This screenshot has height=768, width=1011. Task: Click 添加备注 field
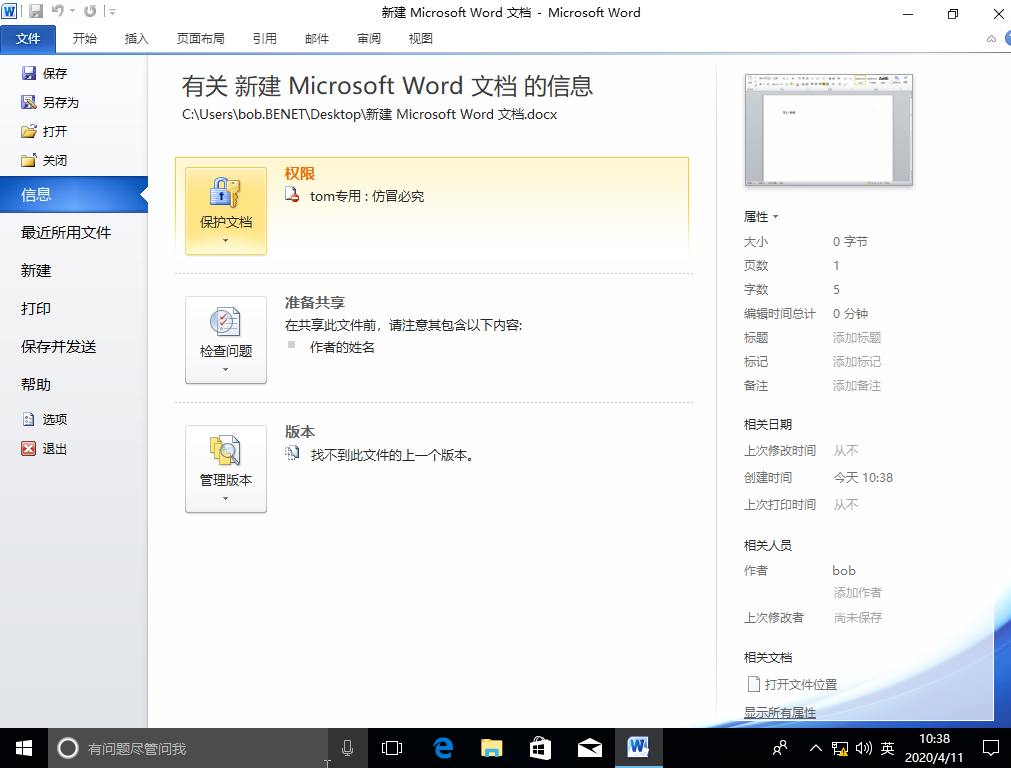tap(856, 386)
